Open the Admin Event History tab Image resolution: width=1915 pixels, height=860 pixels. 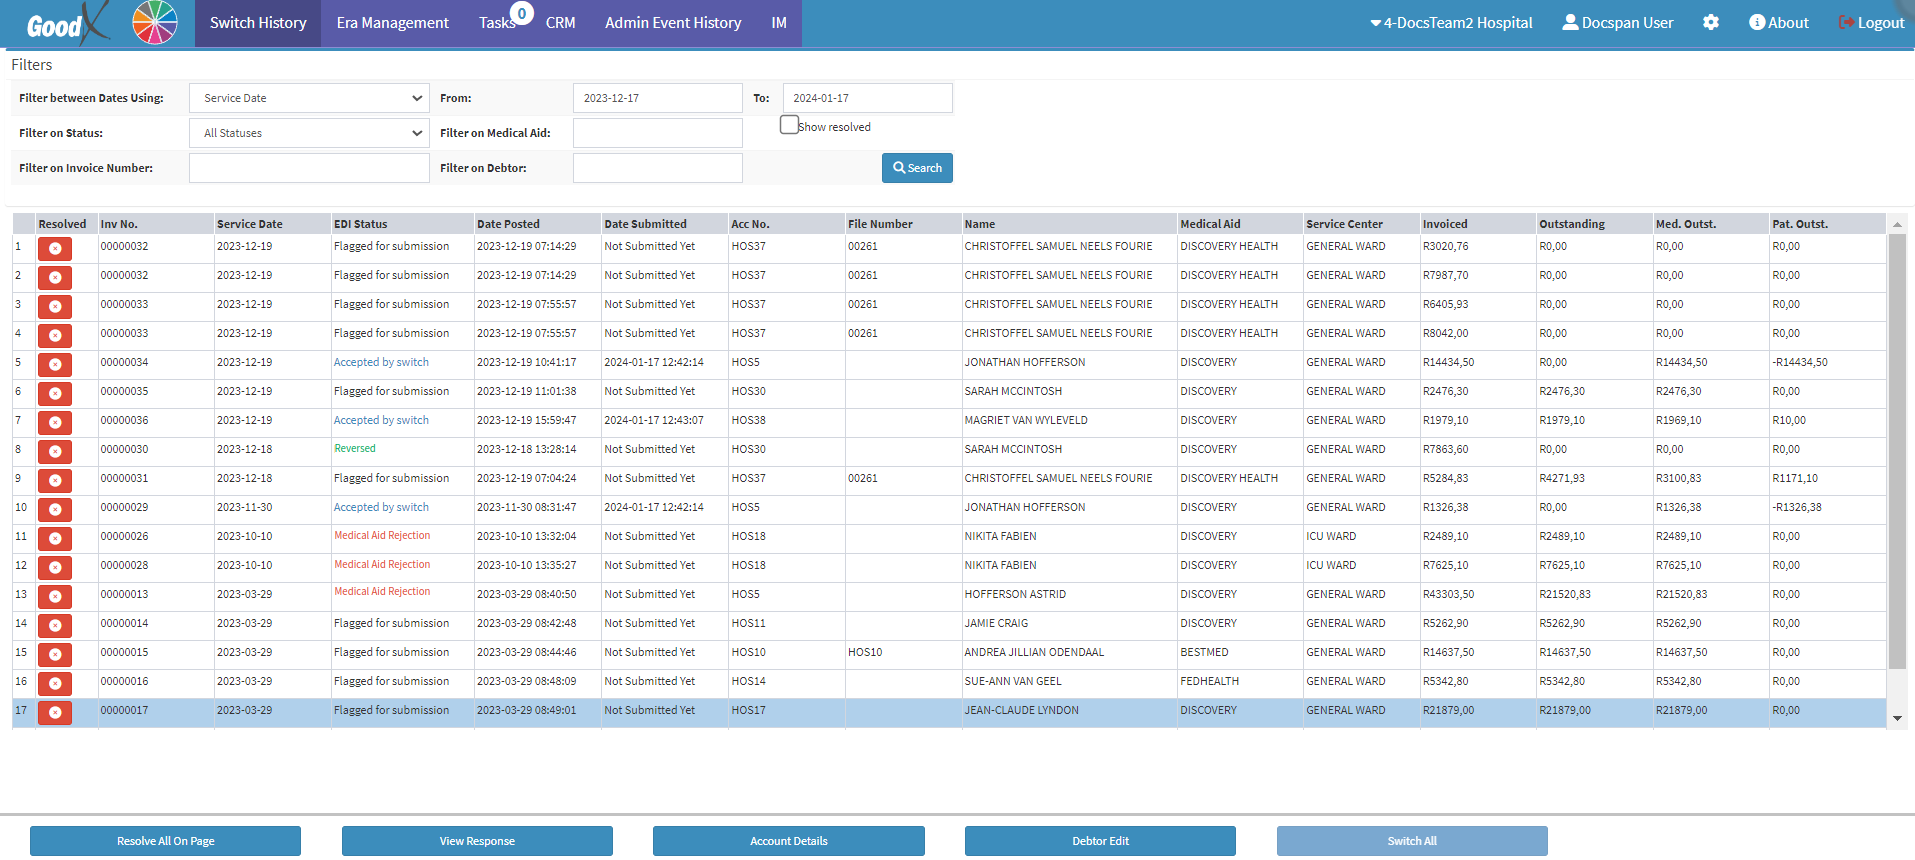(x=673, y=23)
